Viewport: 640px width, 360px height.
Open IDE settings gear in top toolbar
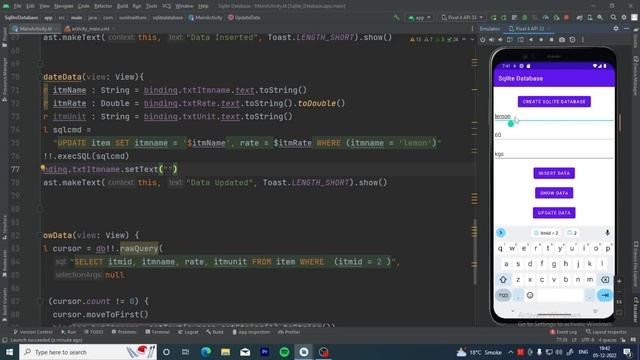[x=624, y=18]
